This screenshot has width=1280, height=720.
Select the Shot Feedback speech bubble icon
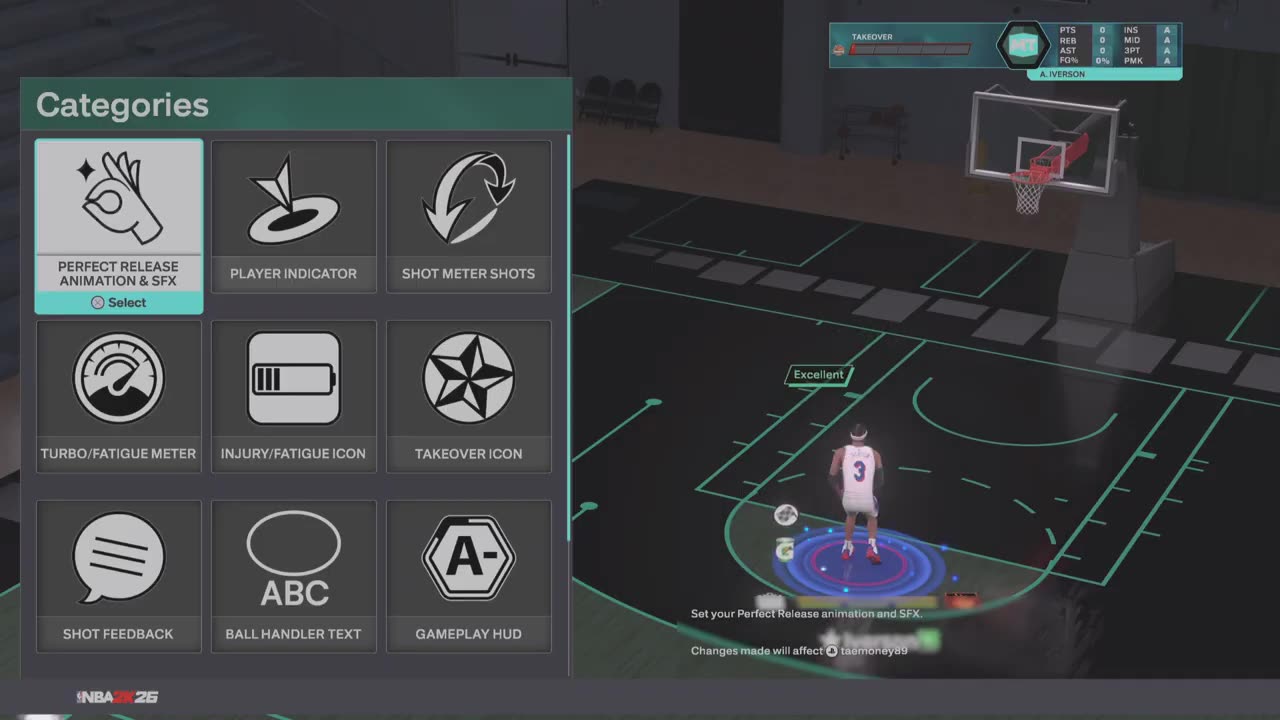click(119, 558)
